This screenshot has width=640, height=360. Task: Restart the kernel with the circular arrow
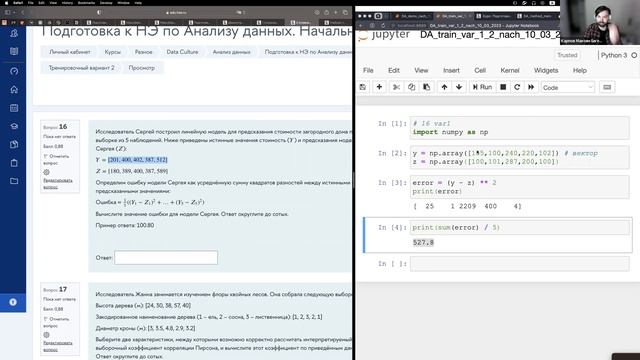pyautogui.click(x=517, y=87)
